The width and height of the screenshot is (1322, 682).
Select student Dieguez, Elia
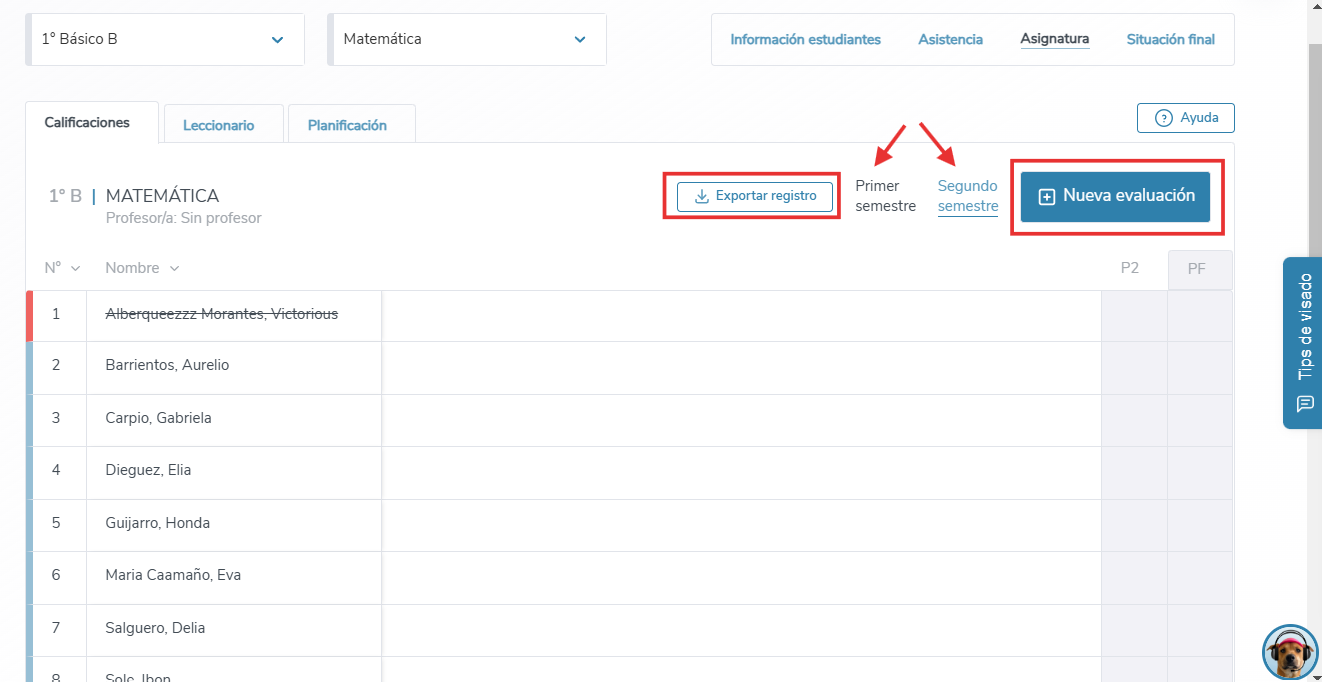pyautogui.click(x=148, y=470)
